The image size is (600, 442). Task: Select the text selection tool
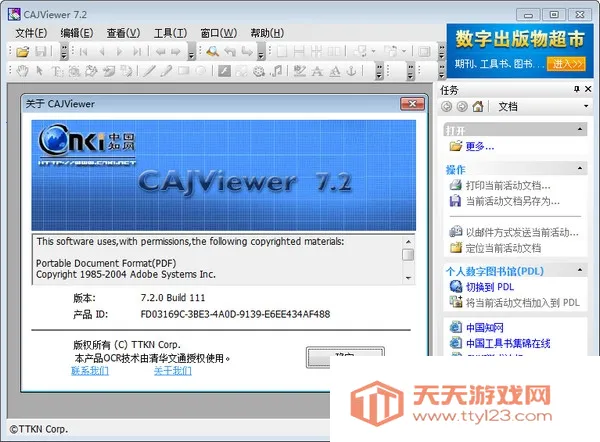click(57, 71)
